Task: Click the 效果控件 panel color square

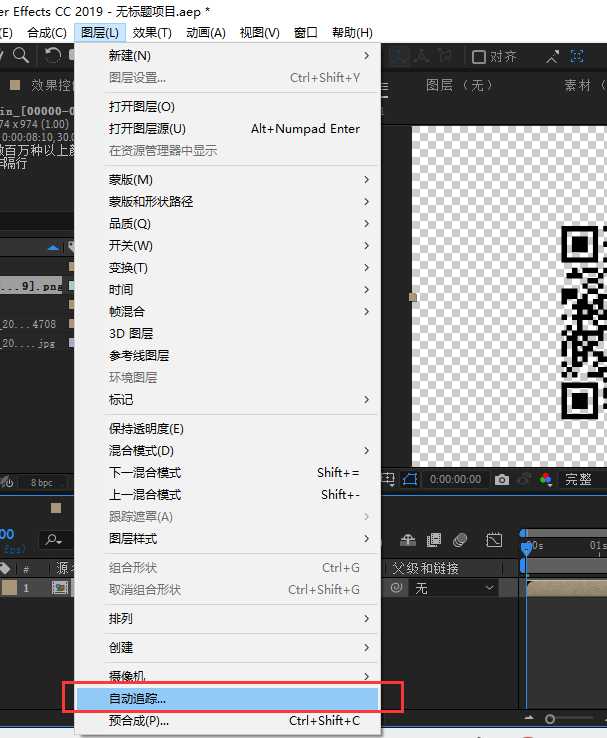Action: pos(15,85)
